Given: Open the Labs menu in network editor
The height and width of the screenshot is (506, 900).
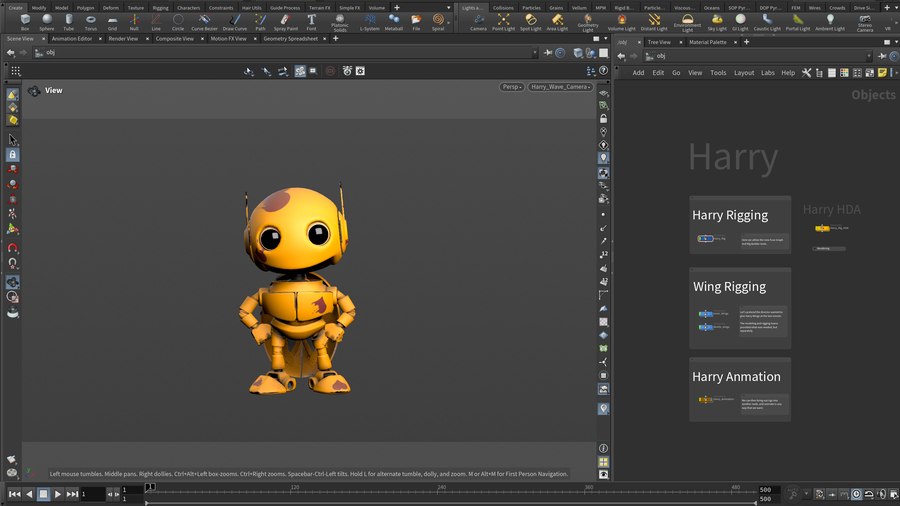Looking at the screenshot, I should coord(768,73).
